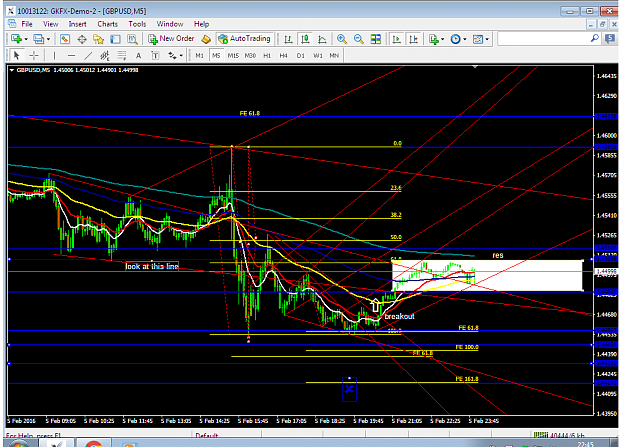Open the Indicators list dropdown
Image resolution: width=625 pixels, height=447 pixels.
click(436, 39)
